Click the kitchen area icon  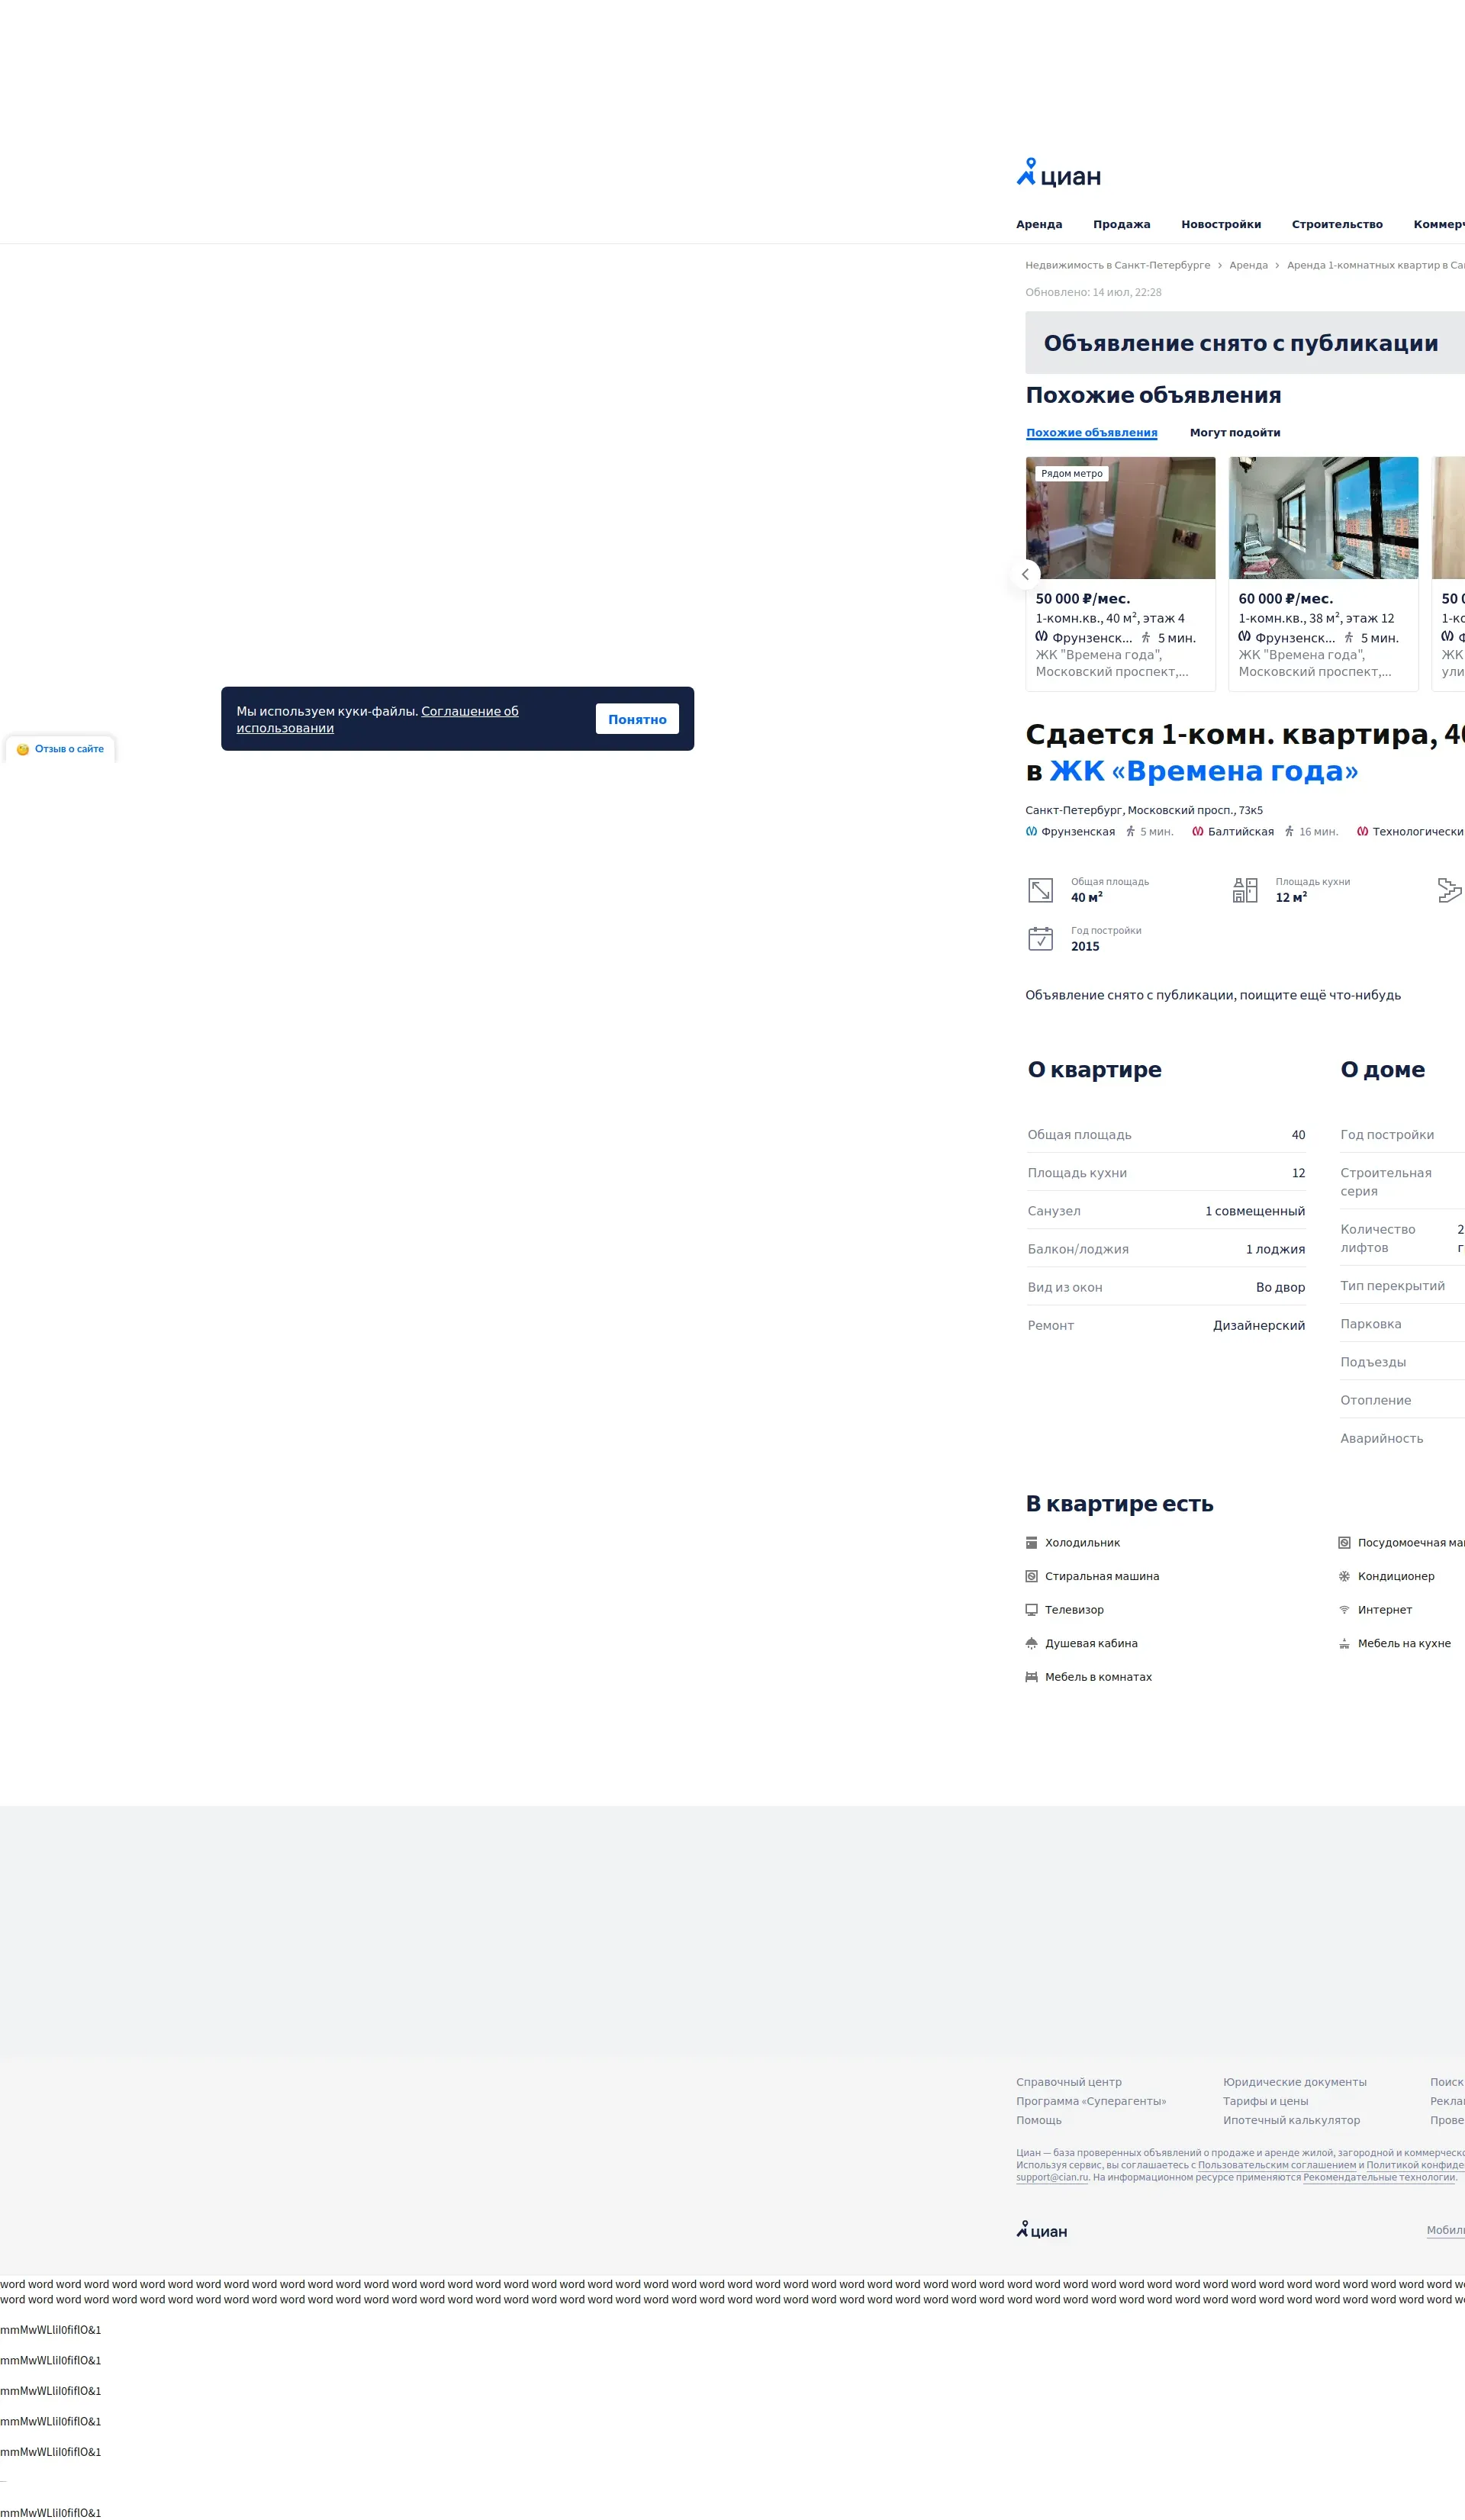coord(1244,890)
